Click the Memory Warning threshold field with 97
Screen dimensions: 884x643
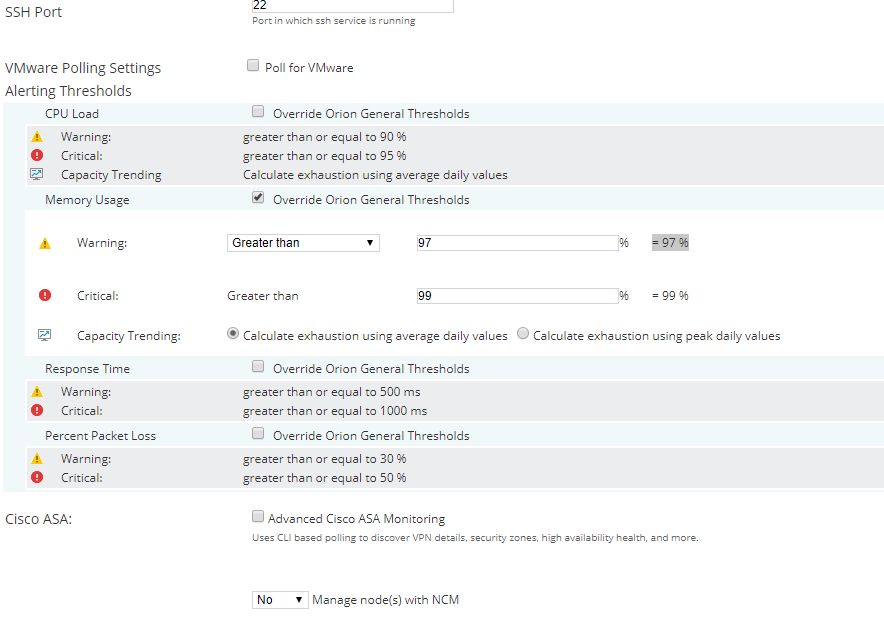pos(518,243)
